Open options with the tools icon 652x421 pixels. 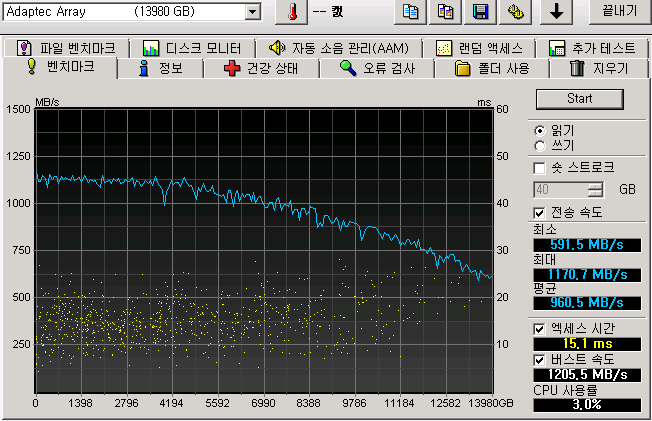[516, 12]
